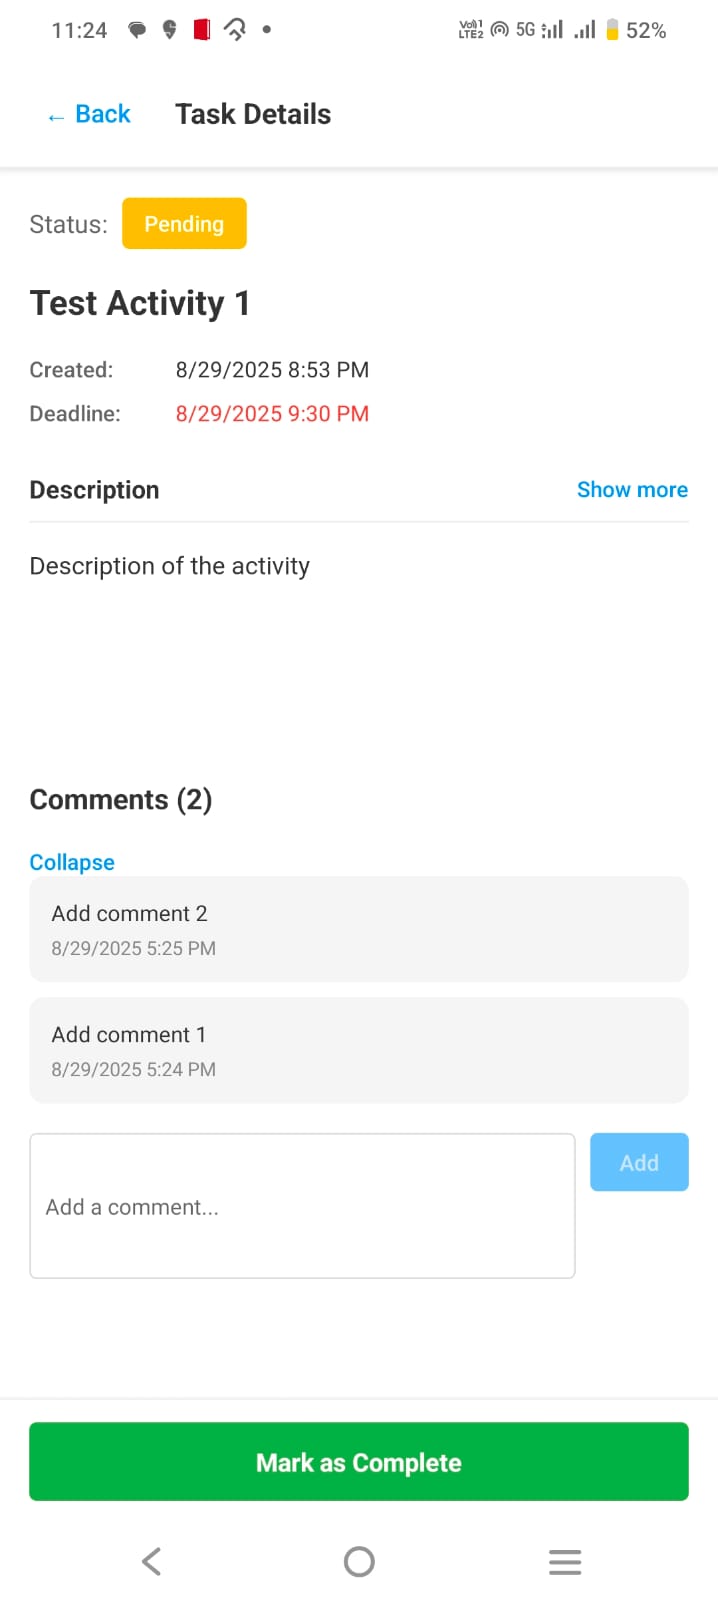Select the Add comment 1 entry

pyautogui.click(x=359, y=1050)
